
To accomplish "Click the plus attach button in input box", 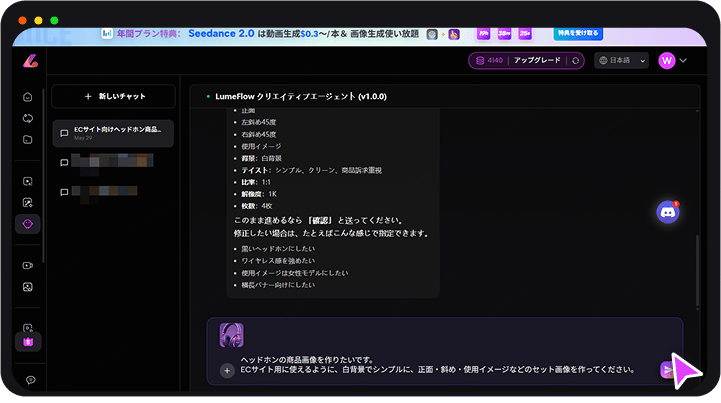I will (x=227, y=370).
